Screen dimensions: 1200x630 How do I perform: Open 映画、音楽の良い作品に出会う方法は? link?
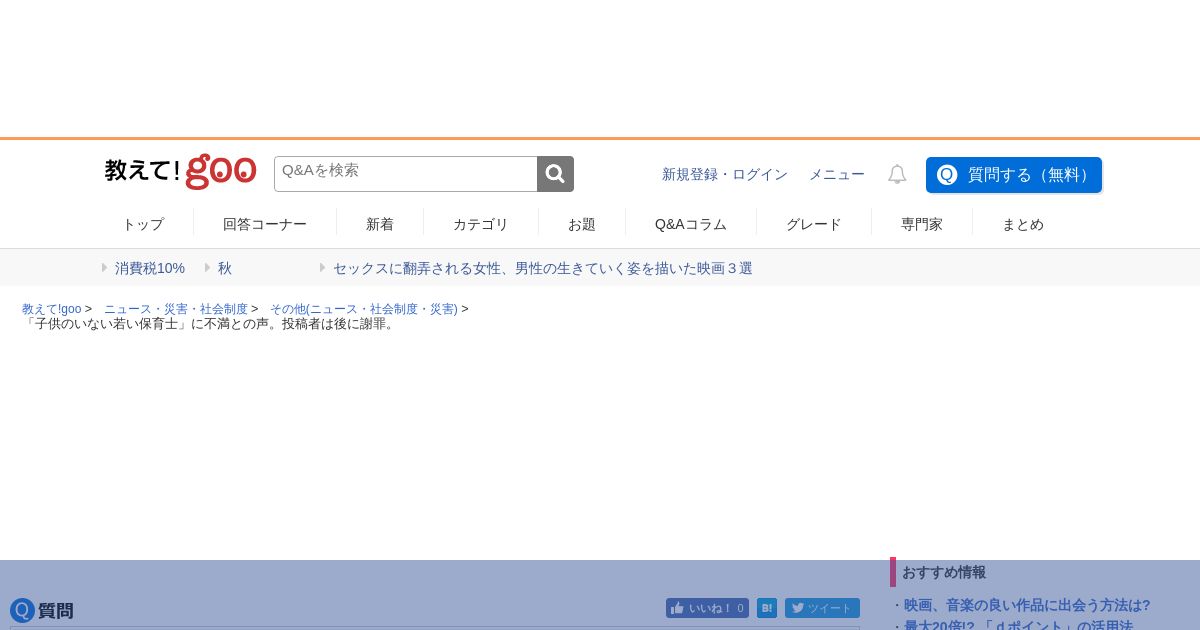tap(1027, 605)
